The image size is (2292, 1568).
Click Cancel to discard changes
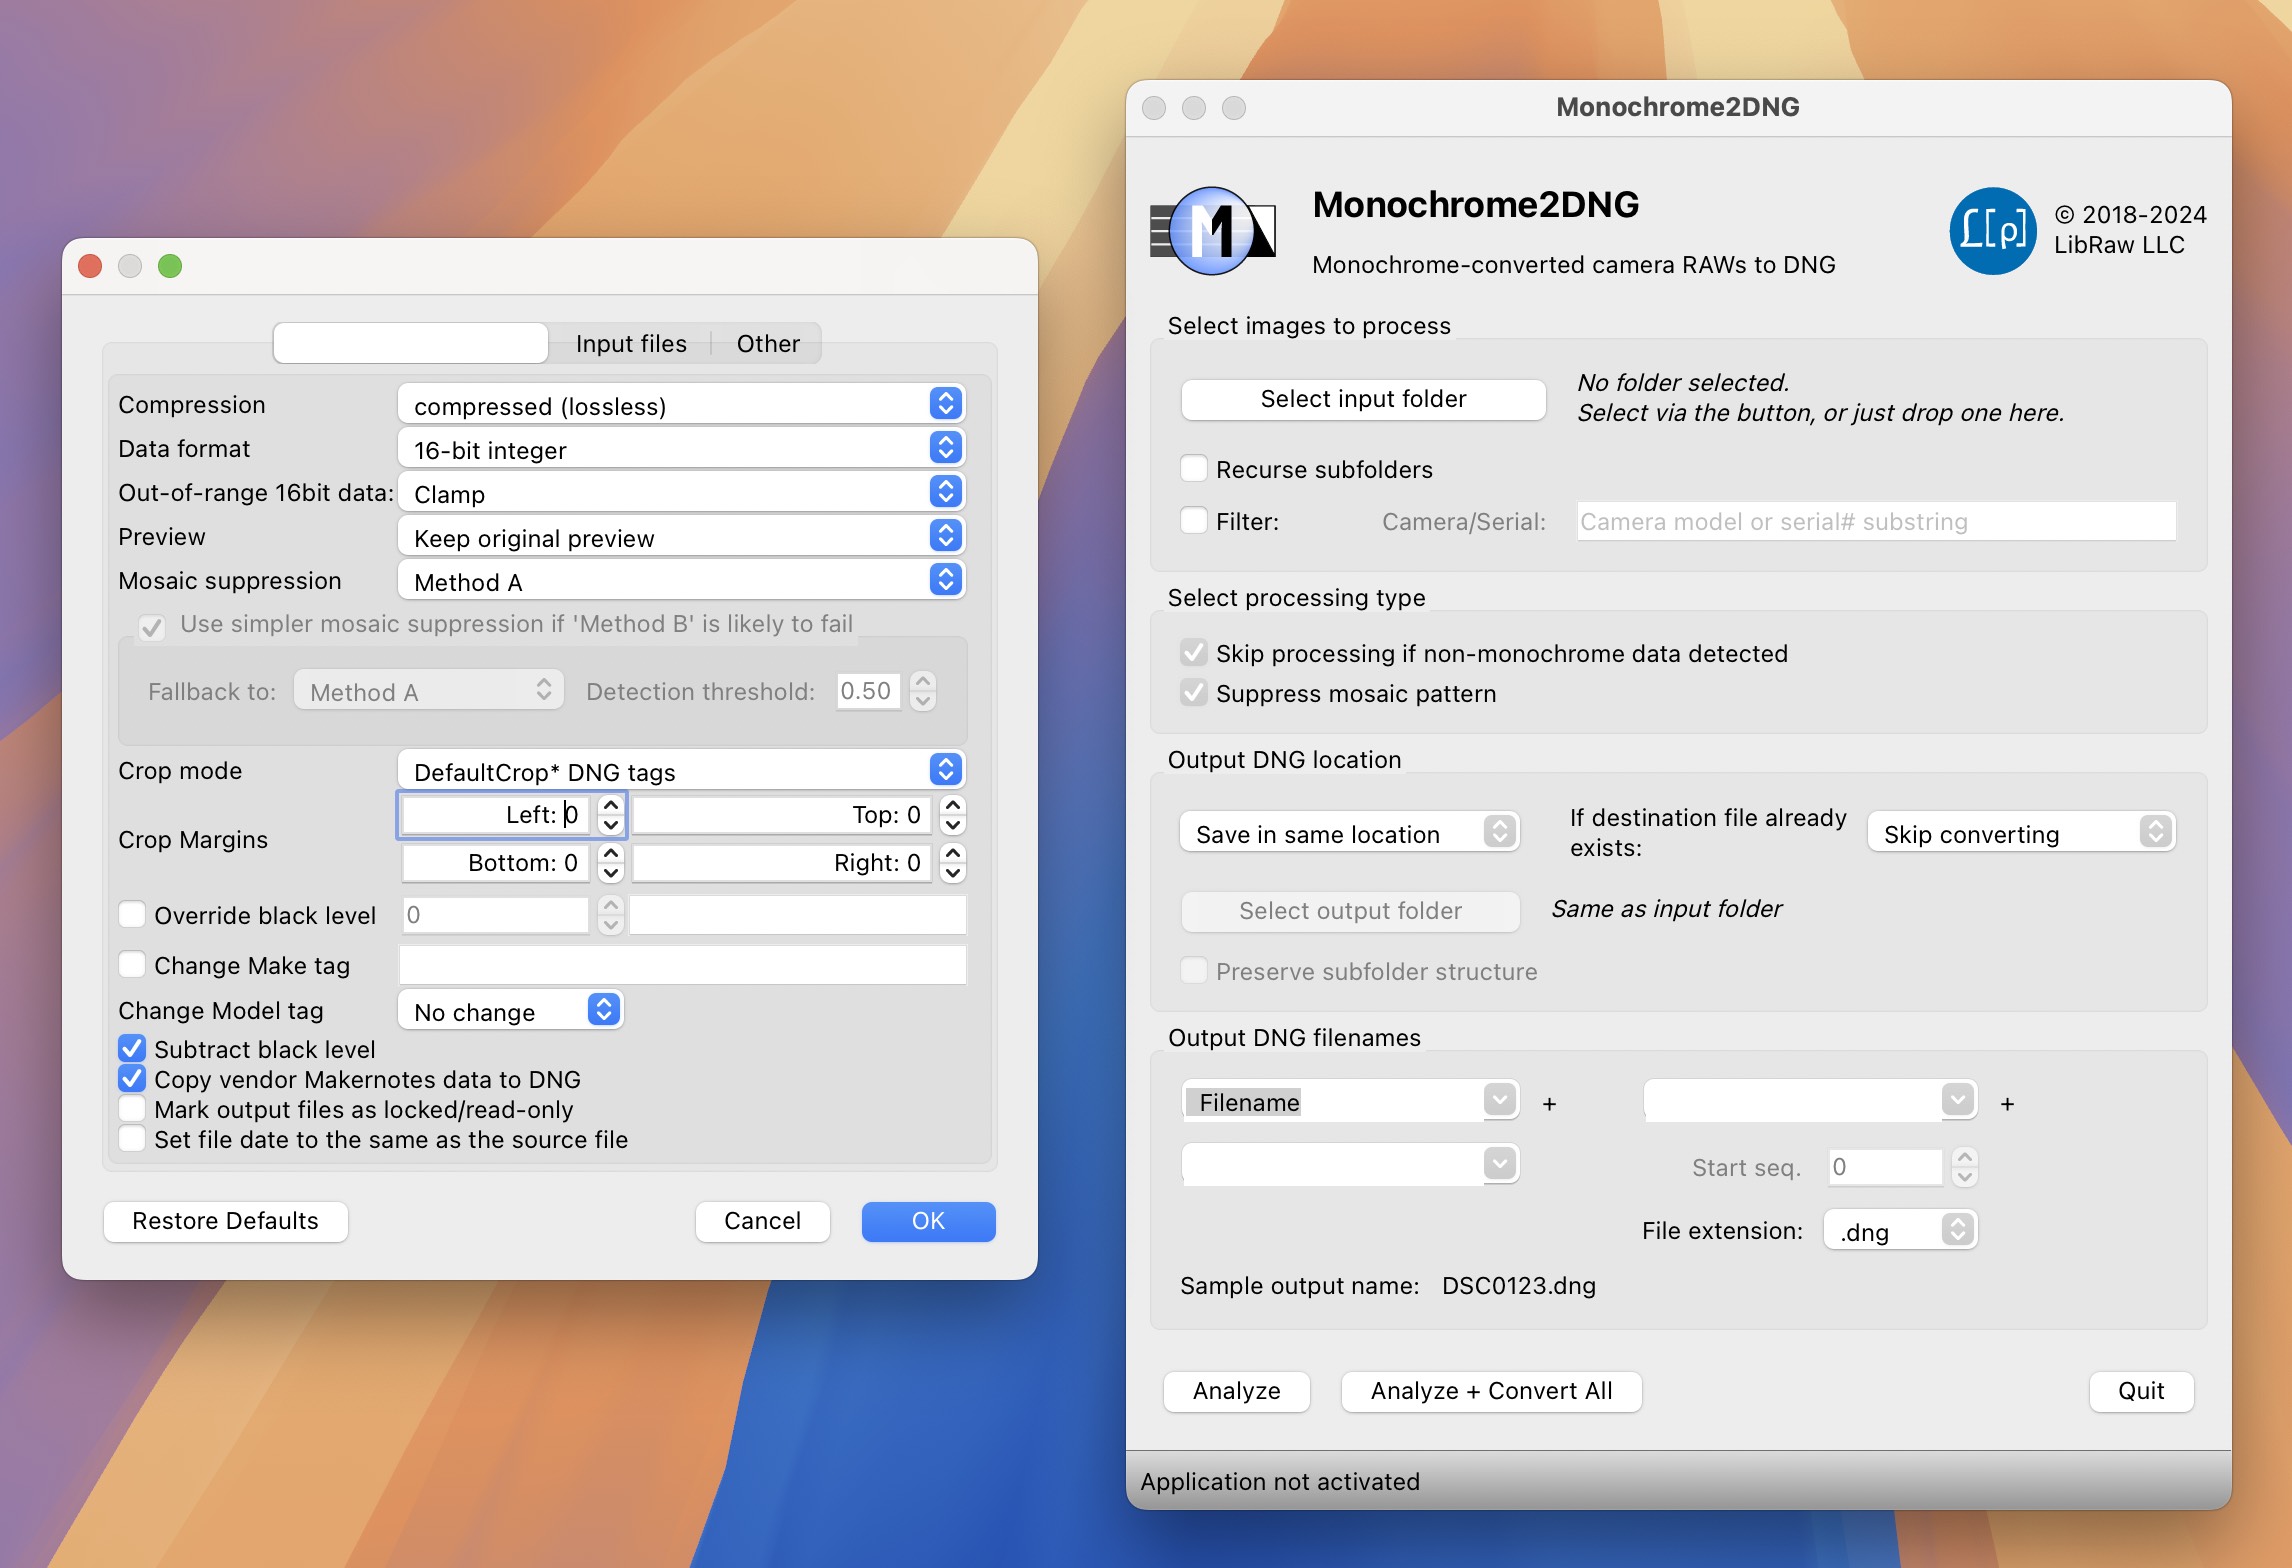(763, 1218)
